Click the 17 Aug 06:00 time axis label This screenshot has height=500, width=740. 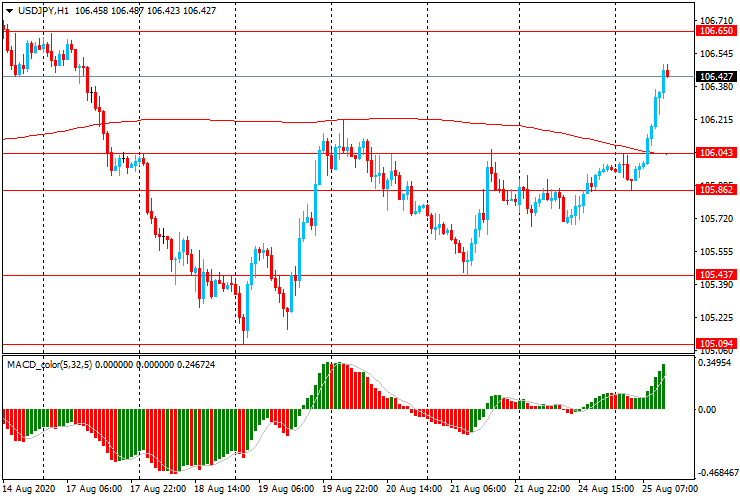[94, 488]
